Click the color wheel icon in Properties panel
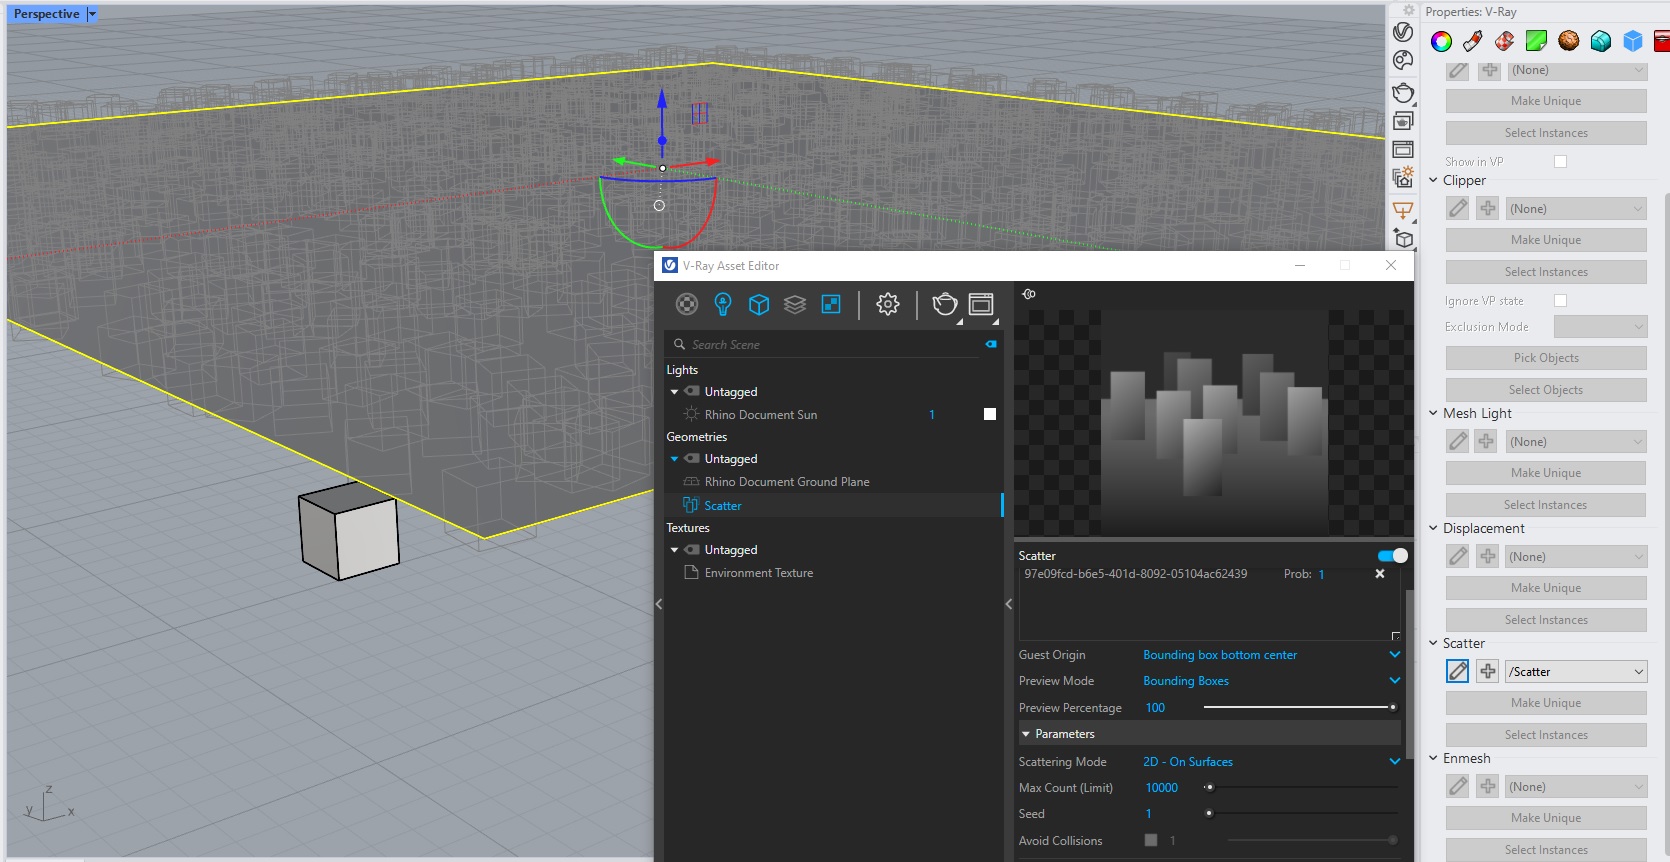Image resolution: width=1670 pixels, height=862 pixels. 1441,41
